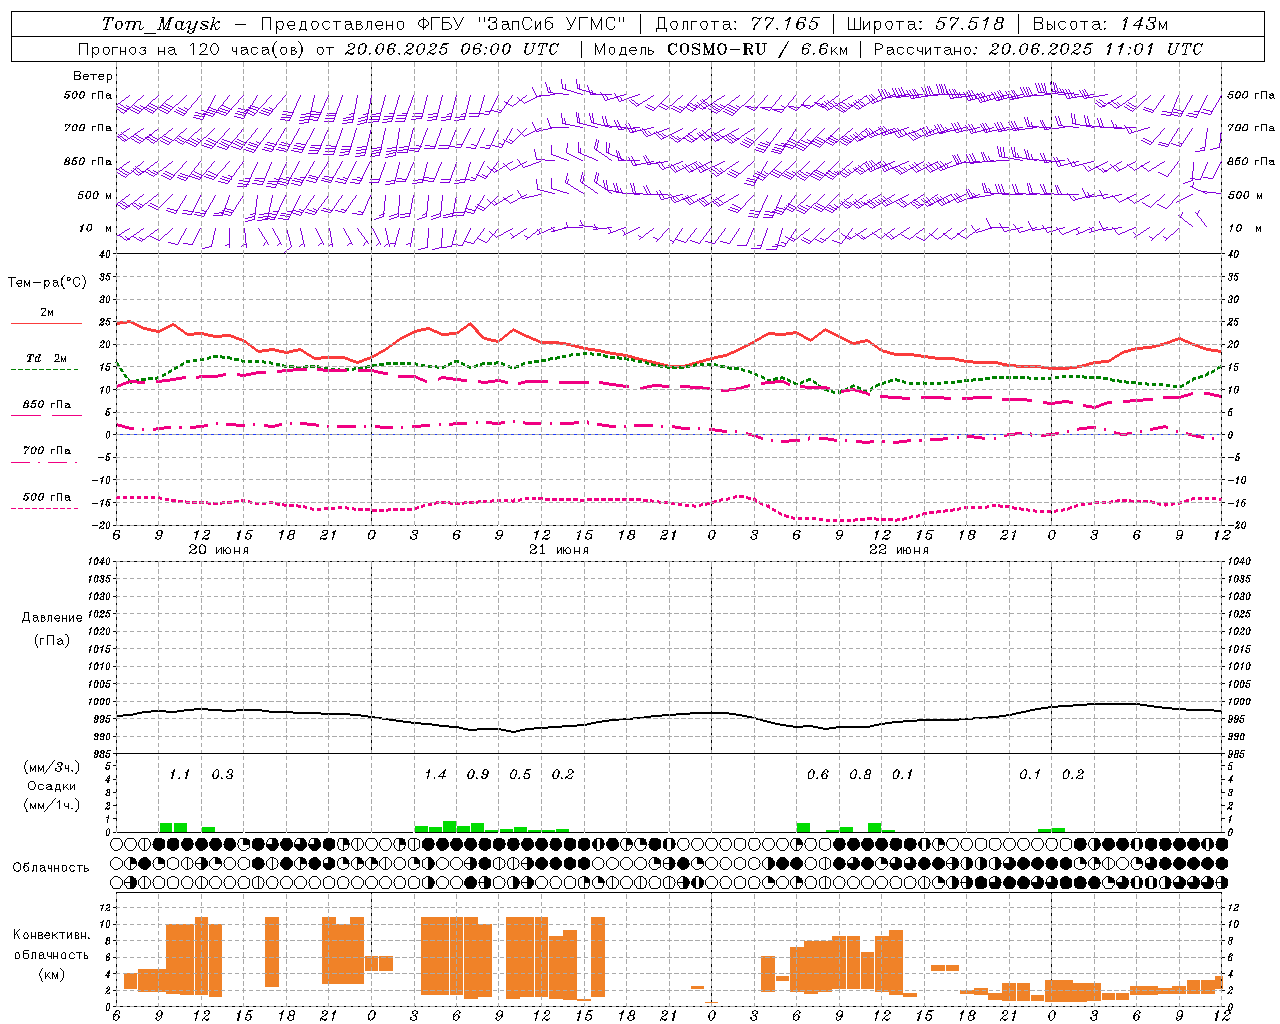Select the 22 июня date label

[898, 550]
